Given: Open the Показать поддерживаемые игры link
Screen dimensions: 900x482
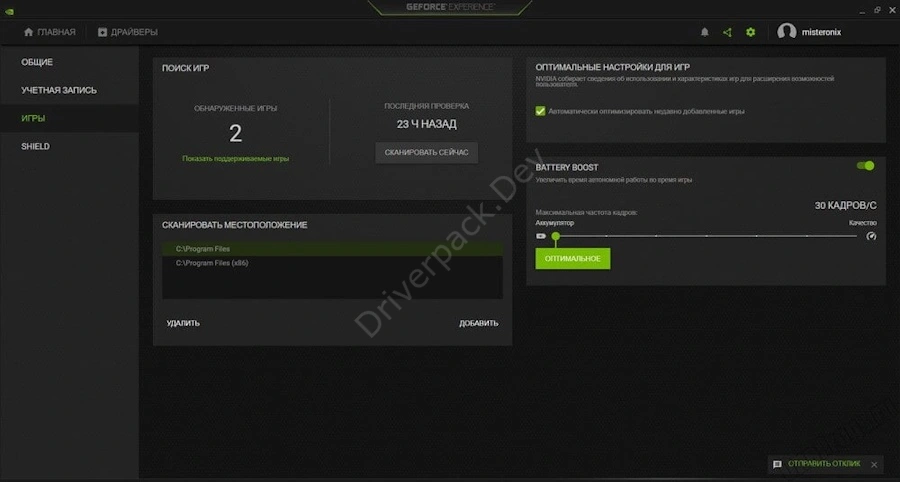Looking at the screenshot, I should (x=235, y=158).
